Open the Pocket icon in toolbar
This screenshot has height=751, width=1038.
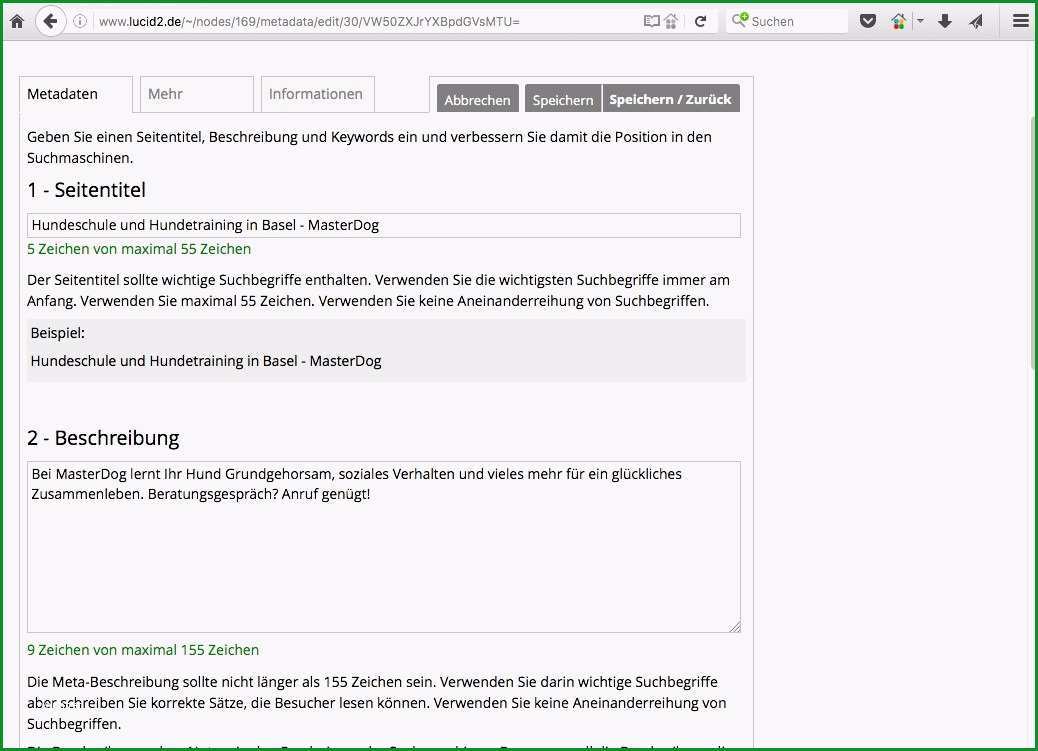tap(867, 21)
